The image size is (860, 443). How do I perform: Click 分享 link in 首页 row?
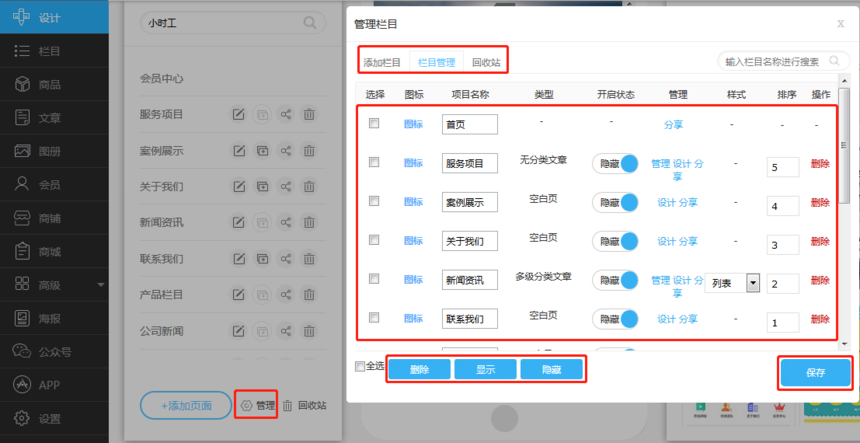point(674,124)
